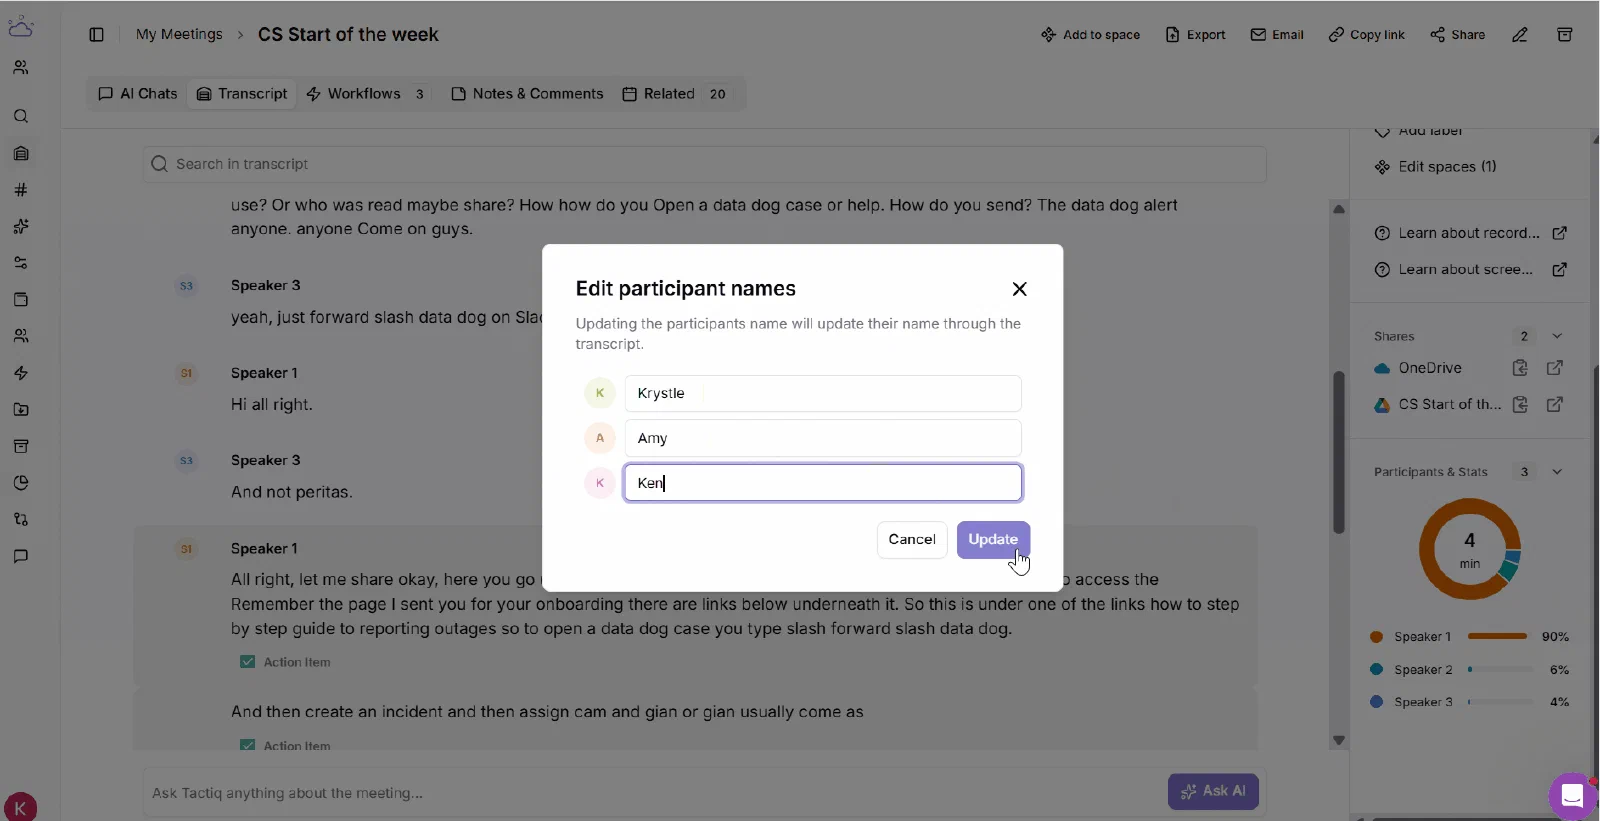This screenshot has height=821, width=1600.
Task: Cancel editing participant names
Action: [x=912, y=539]
